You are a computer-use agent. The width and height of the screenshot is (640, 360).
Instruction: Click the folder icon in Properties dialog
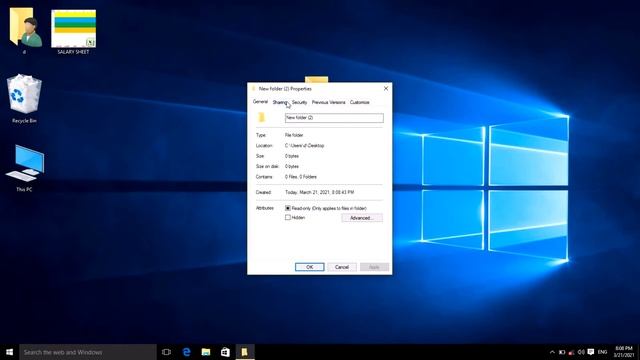pyautogui.click(x=262, y=118)
